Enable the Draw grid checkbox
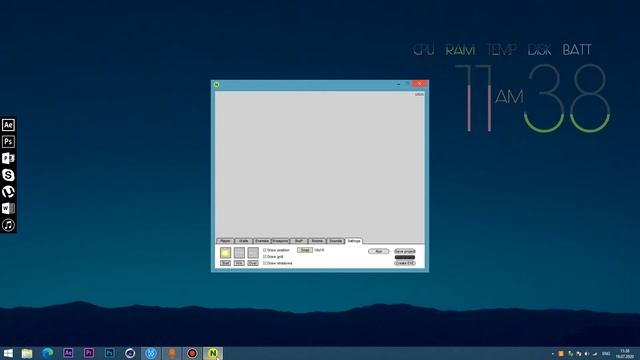This screenshot has height=360, width=640. (264, 257)
